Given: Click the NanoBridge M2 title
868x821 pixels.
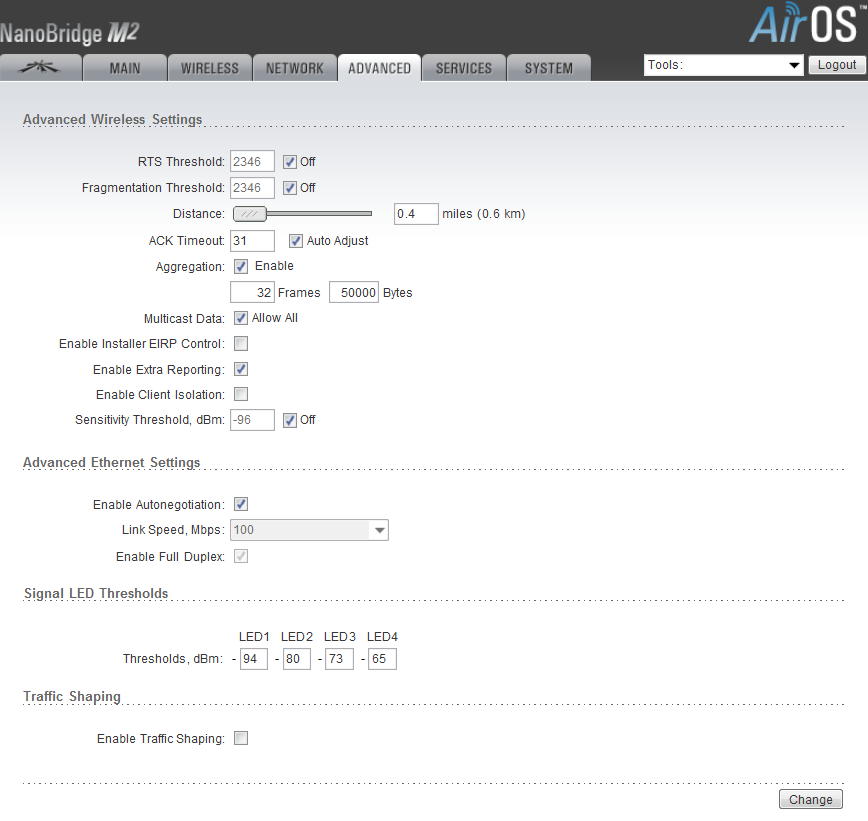Looking at the screenshot, I should [x=69, y=33].
